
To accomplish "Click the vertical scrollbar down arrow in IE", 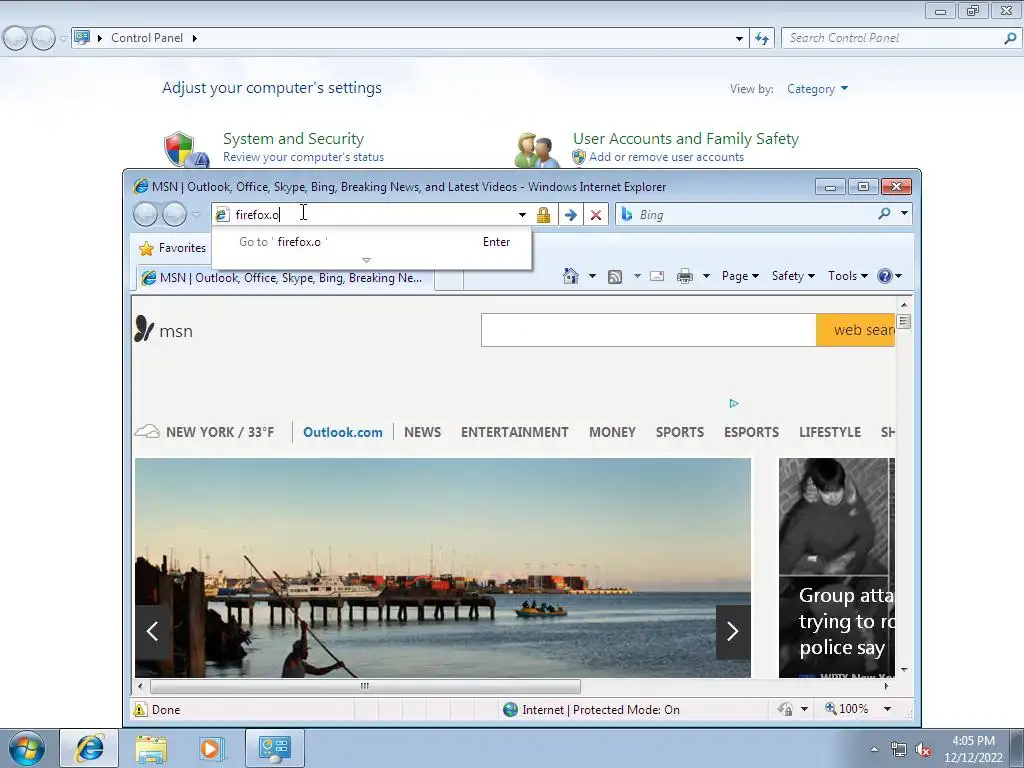I will pyautogui.click(x=904, y=670).
